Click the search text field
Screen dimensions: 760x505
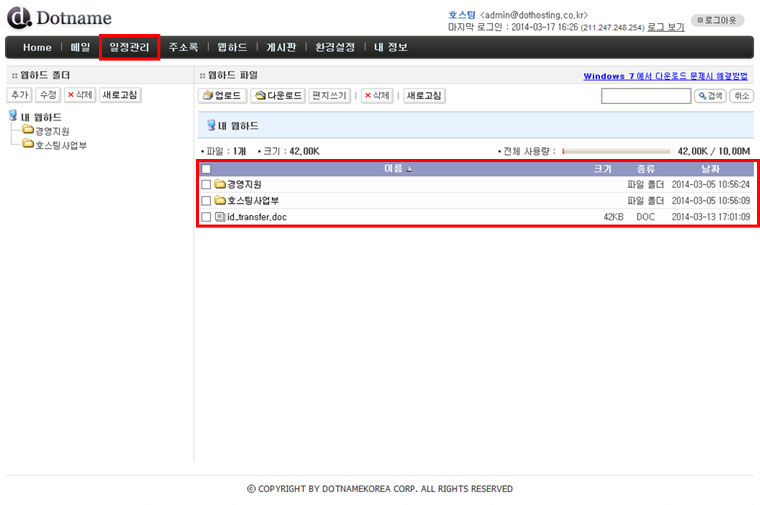point(645,96)
